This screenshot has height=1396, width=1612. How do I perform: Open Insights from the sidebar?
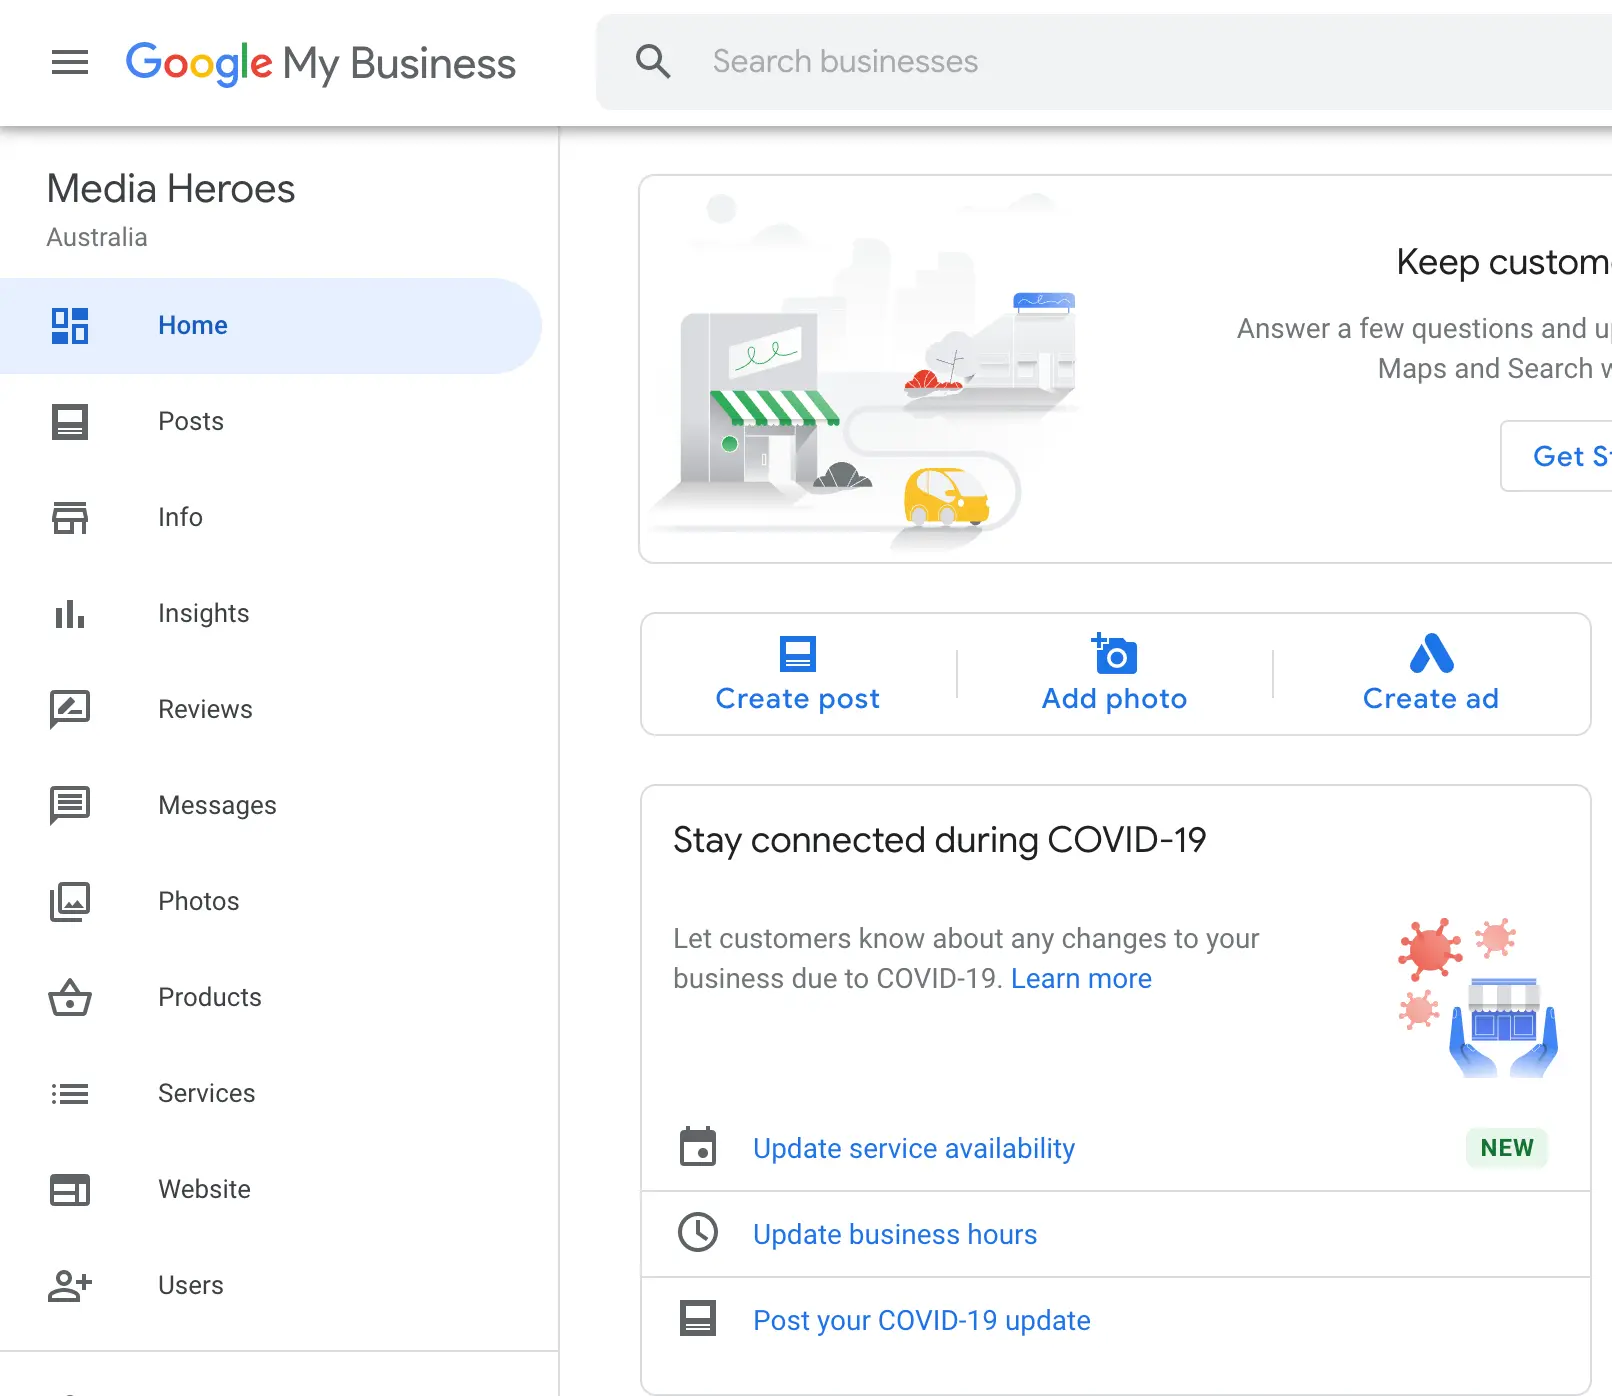[270, 614]
